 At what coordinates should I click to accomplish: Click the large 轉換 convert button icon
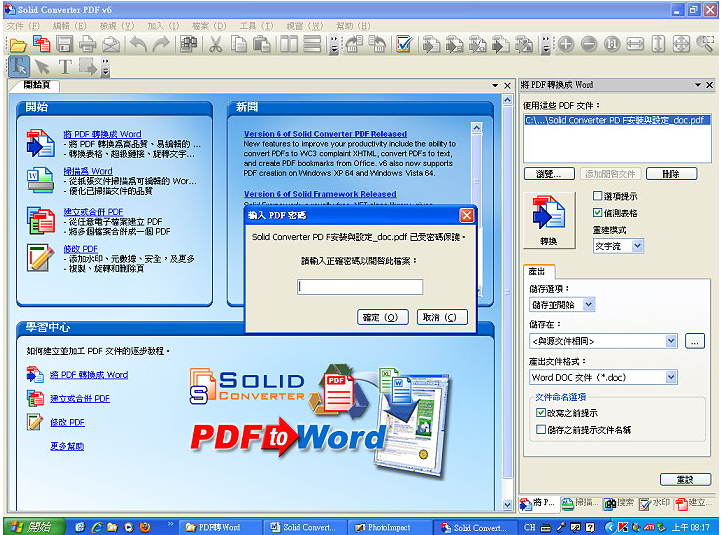pyautogui.click(x=549, y=221)
